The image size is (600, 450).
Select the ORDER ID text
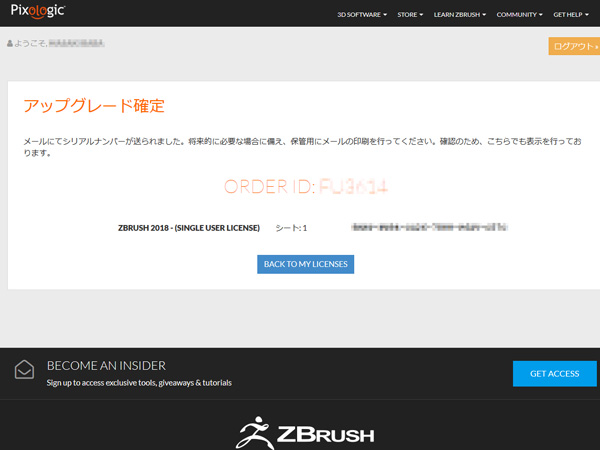pos(306,187)
